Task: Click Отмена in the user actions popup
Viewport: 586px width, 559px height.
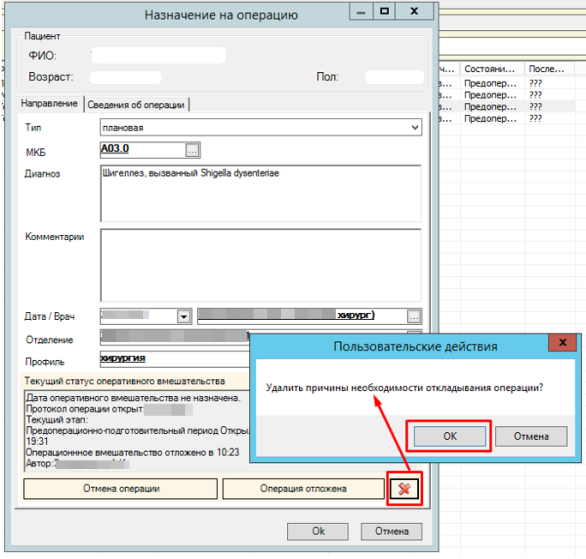Action: (531, 436)
